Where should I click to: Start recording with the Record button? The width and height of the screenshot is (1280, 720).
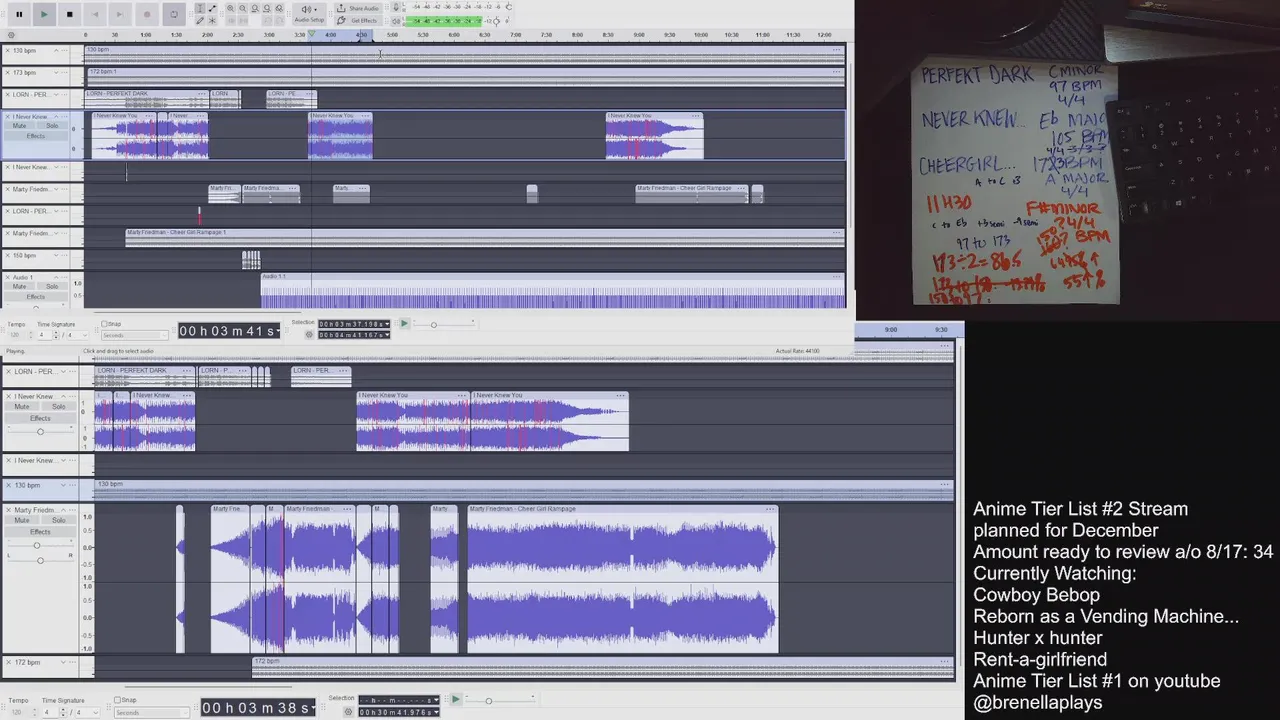click(147, 14)
